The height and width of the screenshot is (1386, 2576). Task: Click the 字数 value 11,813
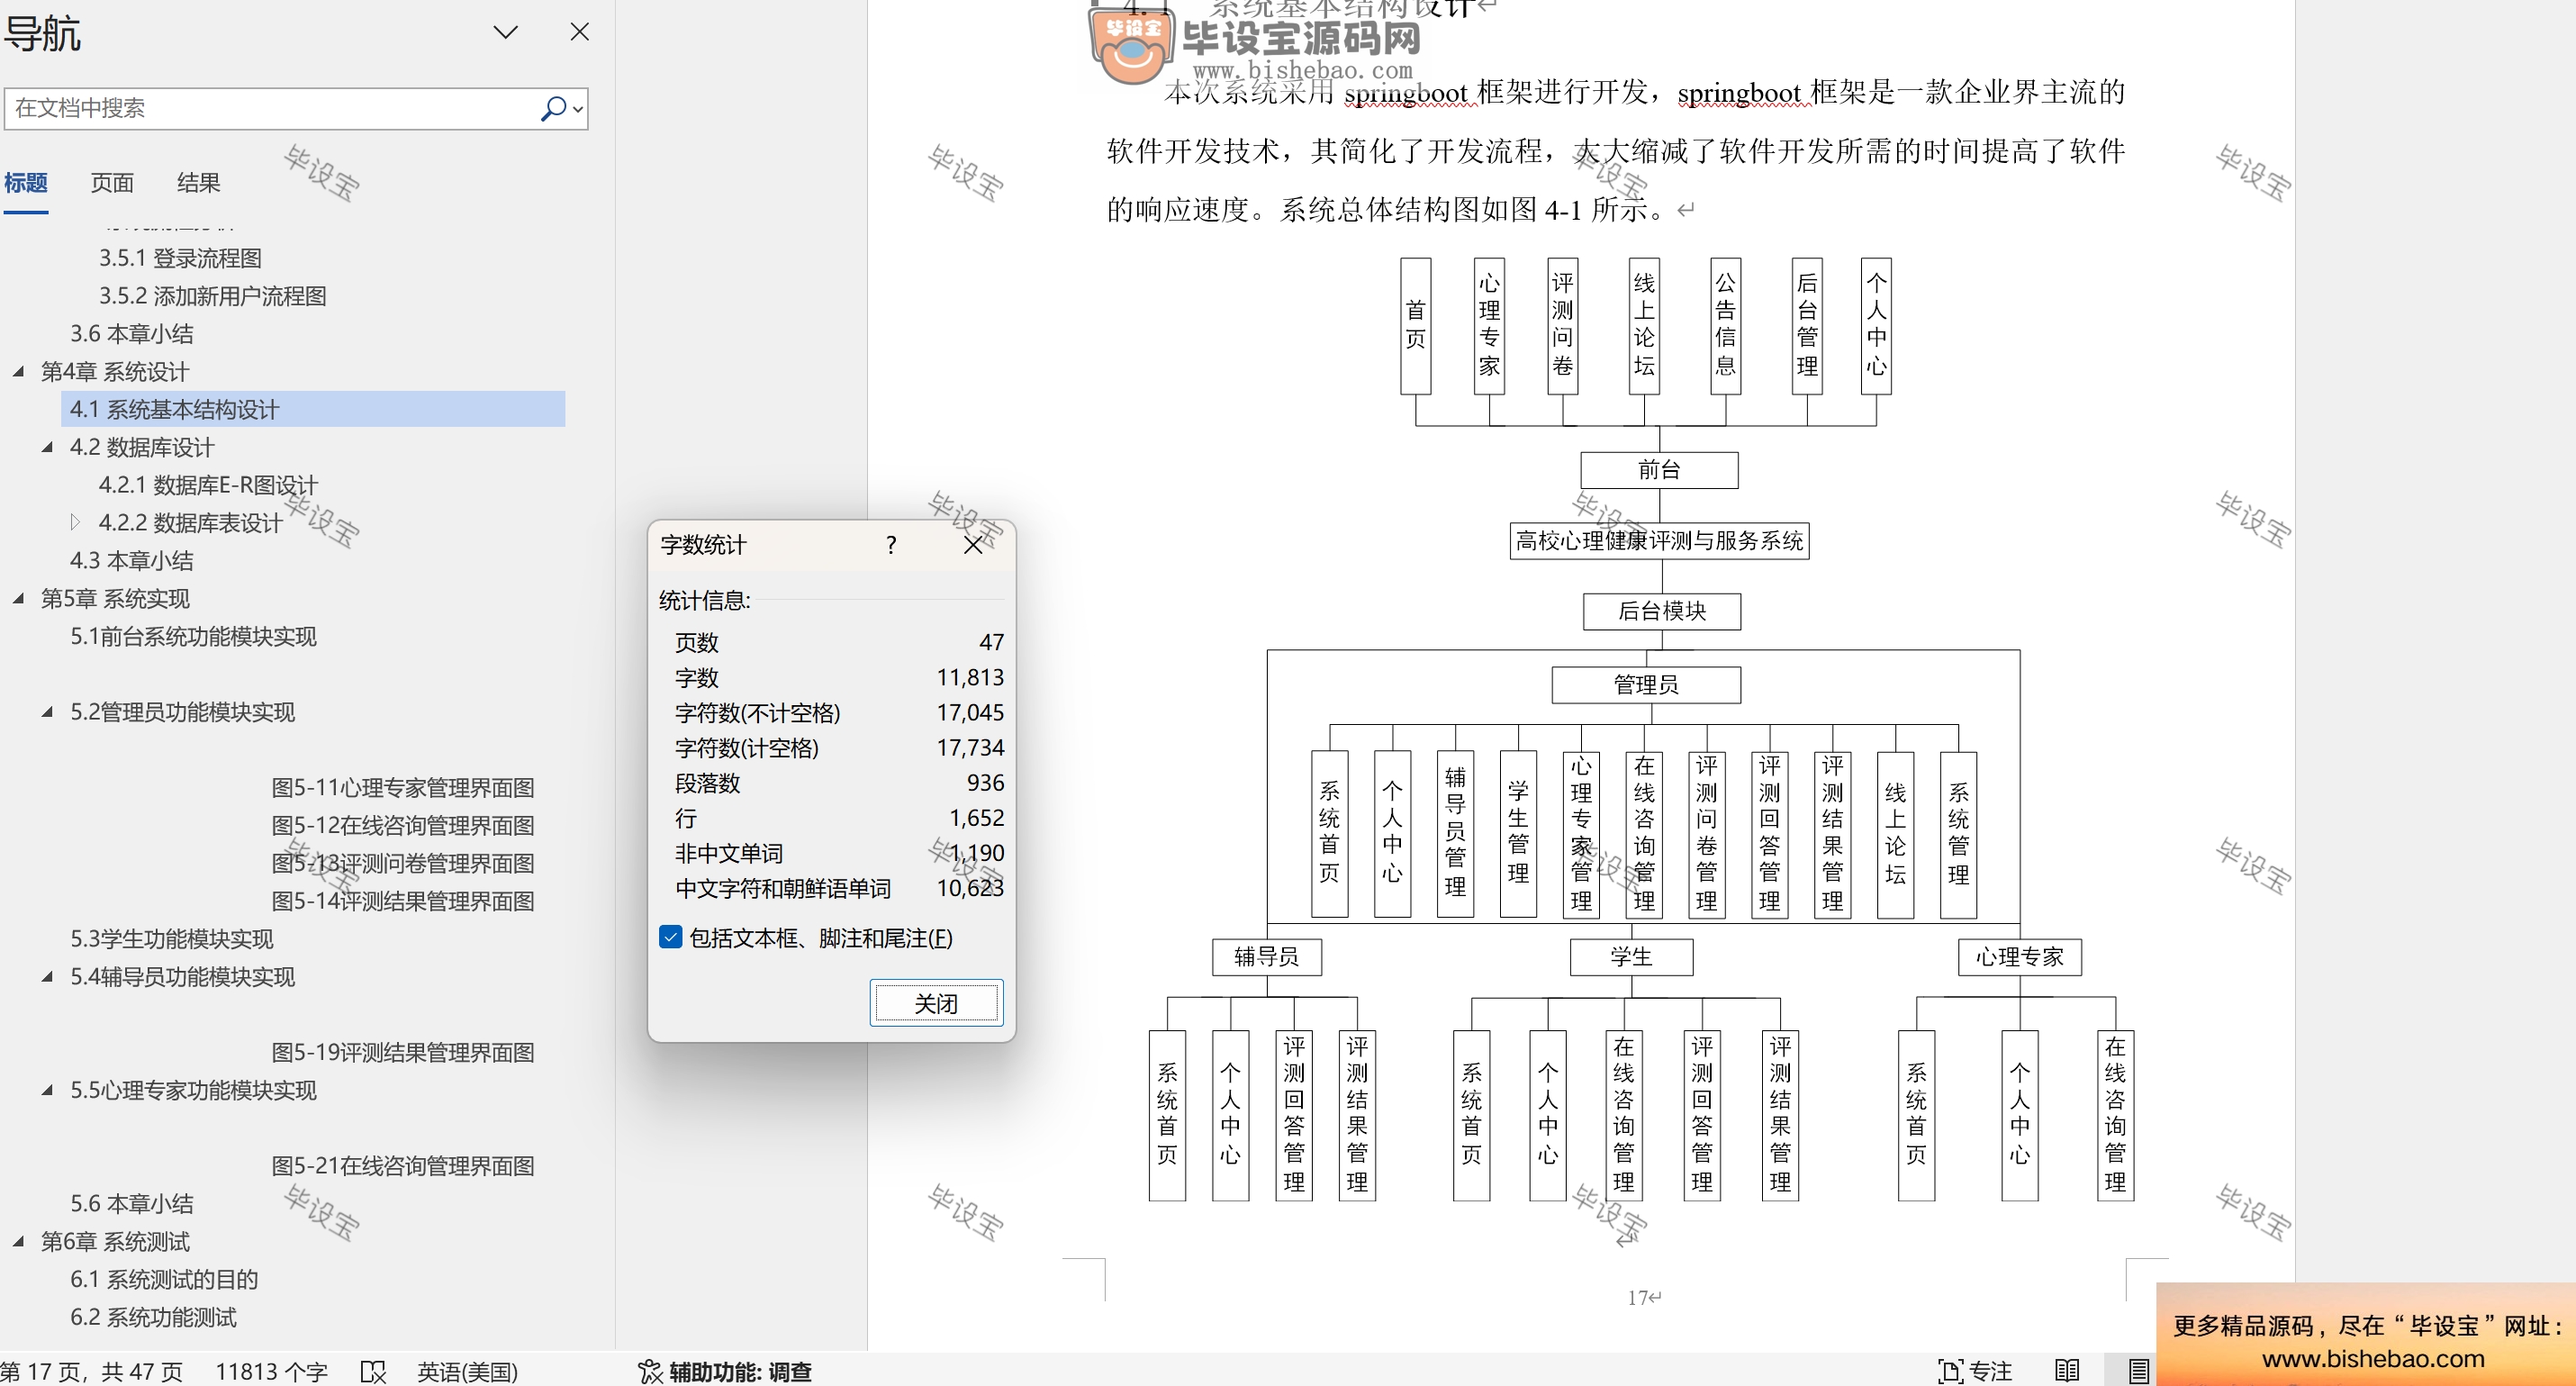coord(970,677)
